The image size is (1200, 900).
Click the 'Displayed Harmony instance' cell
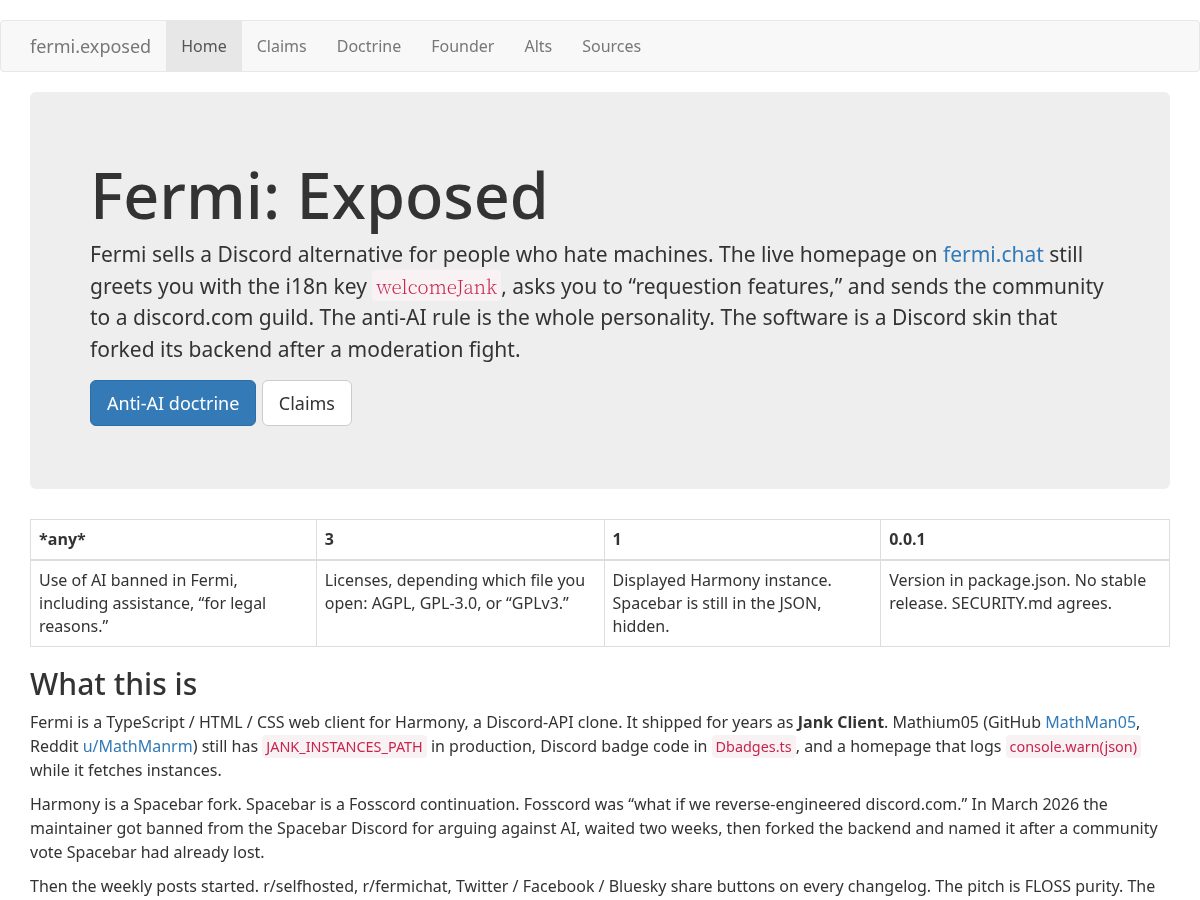coord(742,603)
